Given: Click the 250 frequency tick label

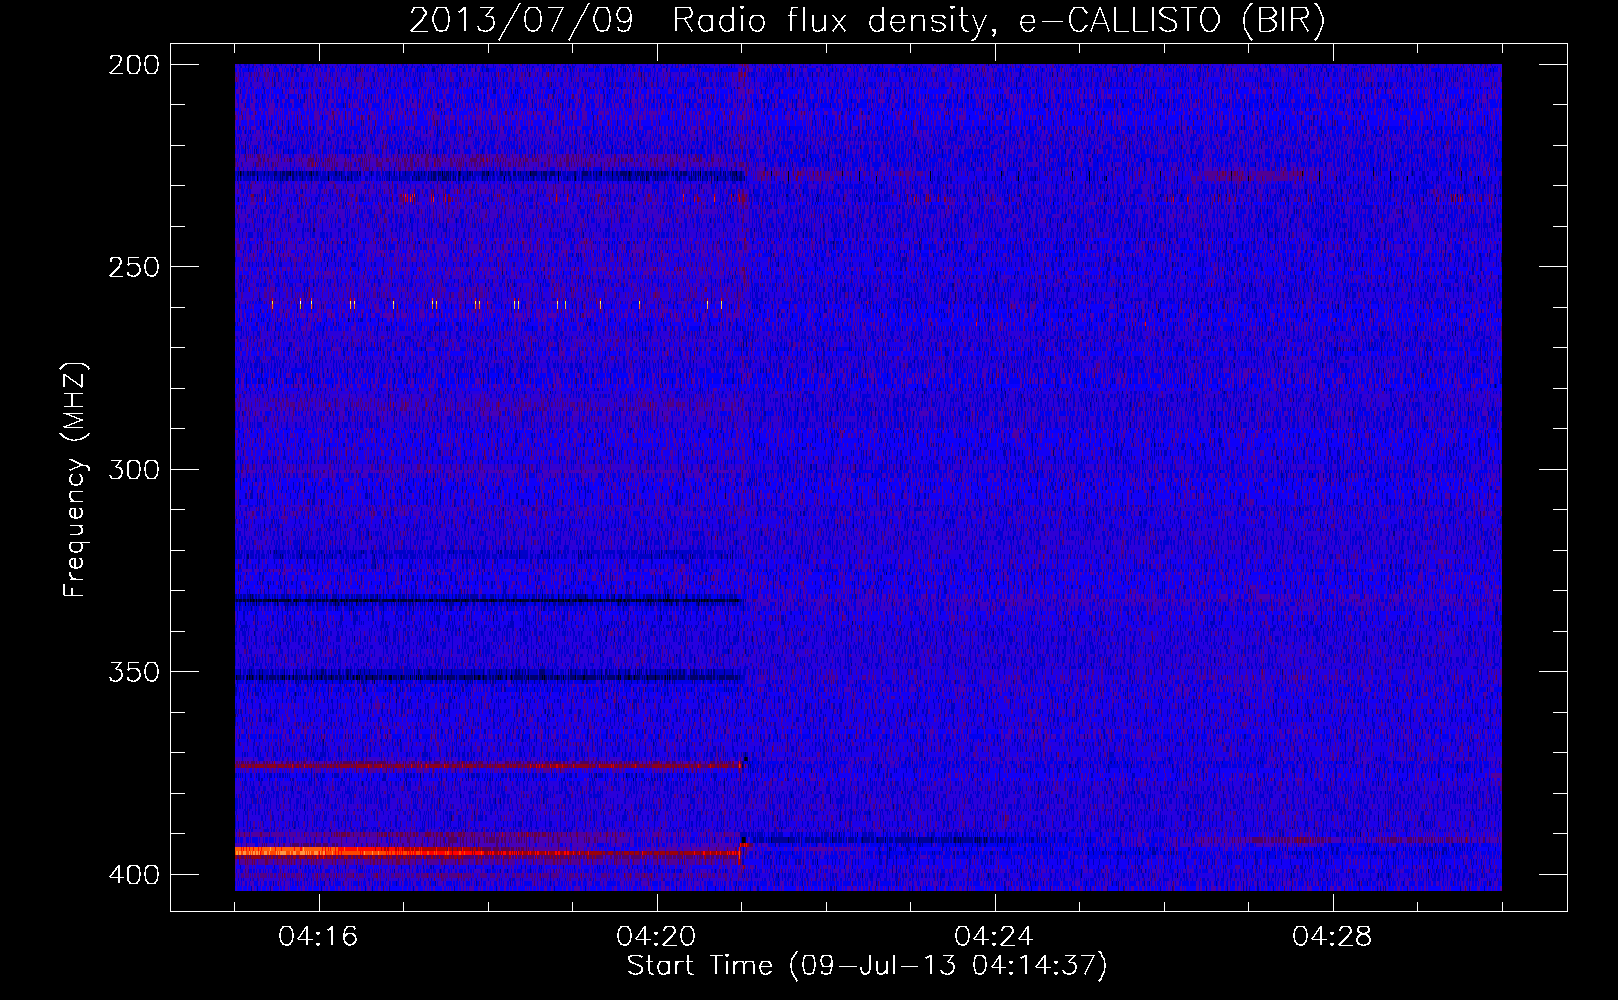Looking at the screenshot, I should [x=133, y=267].
